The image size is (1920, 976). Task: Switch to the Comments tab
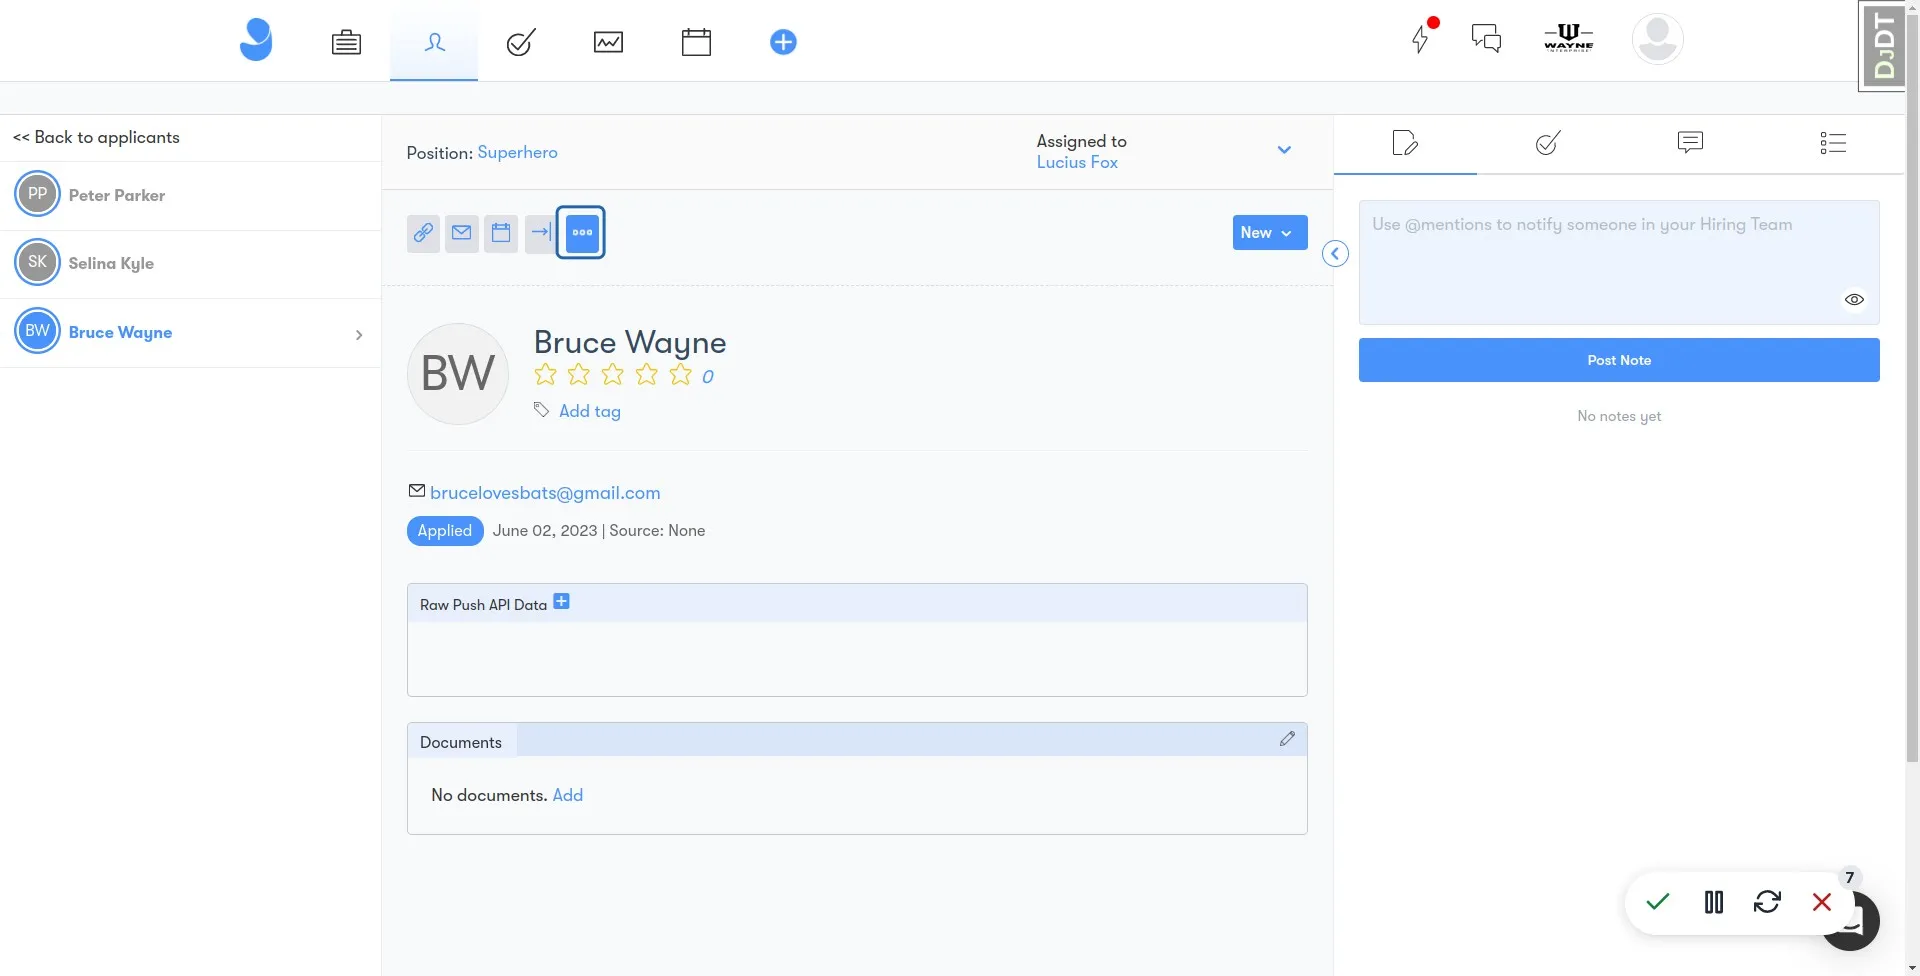click(1690, 144)
